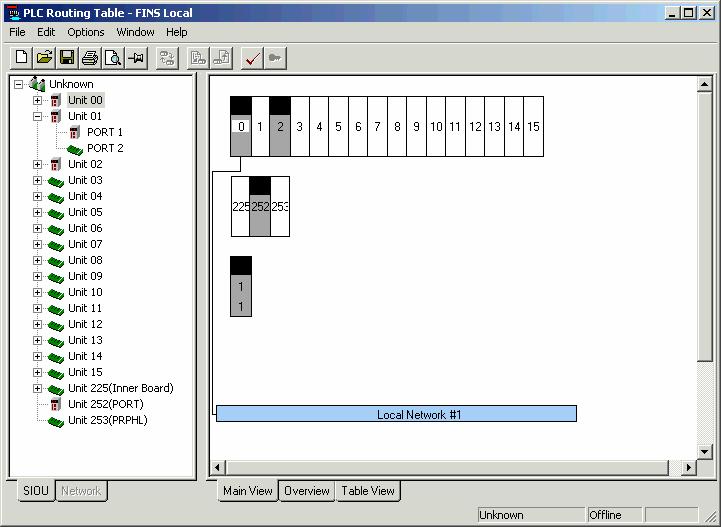Save using the floppy disk icon

point(67,58)
